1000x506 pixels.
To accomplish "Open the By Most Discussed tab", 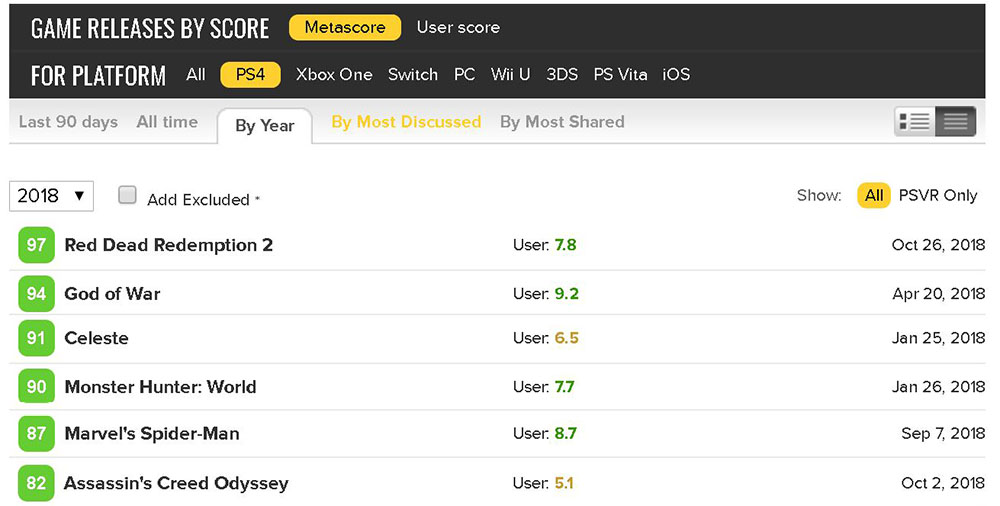I will tap(406, 122).
